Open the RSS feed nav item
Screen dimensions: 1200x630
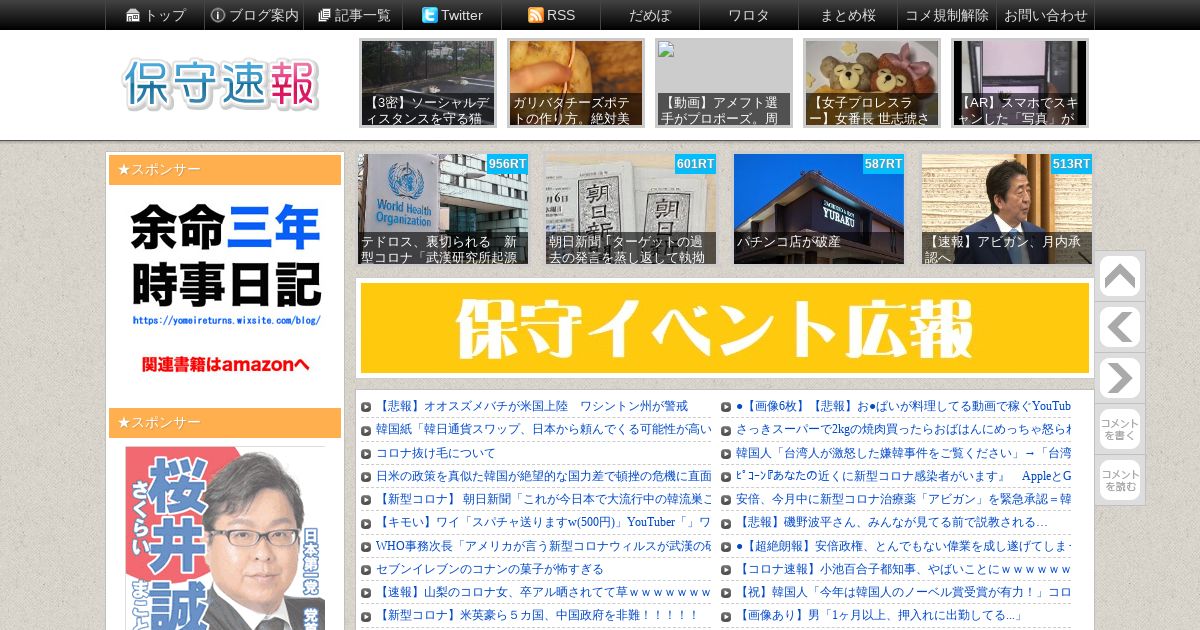(x=551, y=15)
